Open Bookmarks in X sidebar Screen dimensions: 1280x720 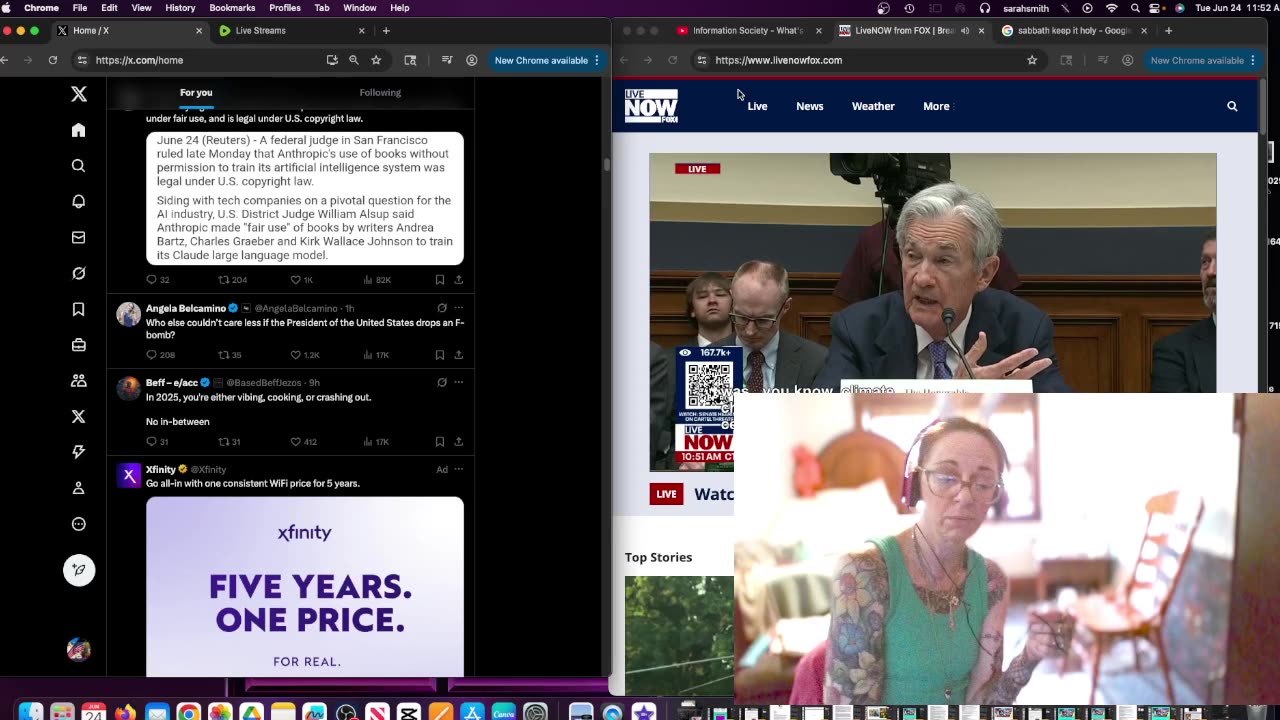click(x=79, y=309)
